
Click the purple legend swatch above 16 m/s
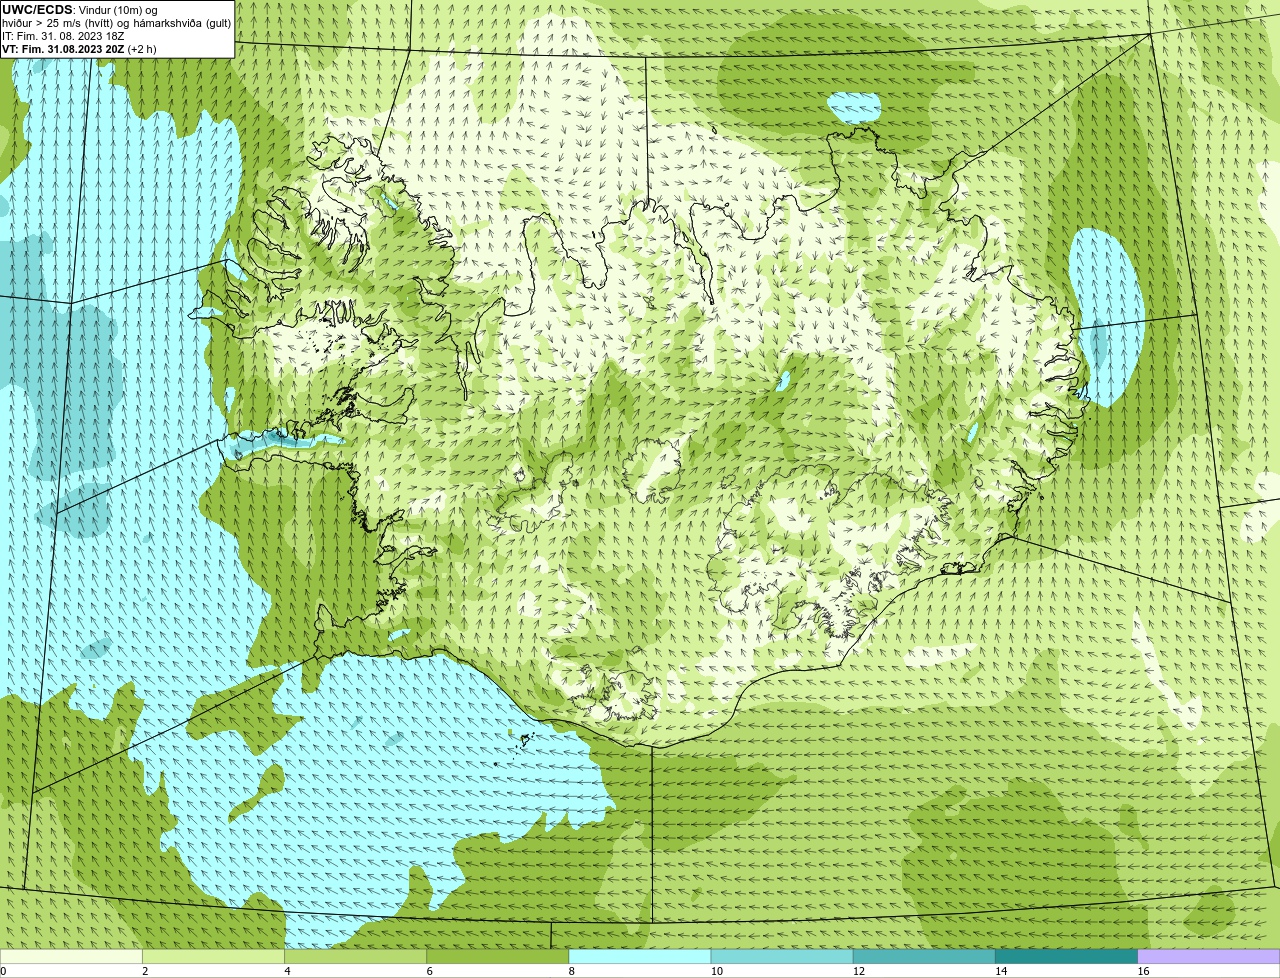point(1209,956)
